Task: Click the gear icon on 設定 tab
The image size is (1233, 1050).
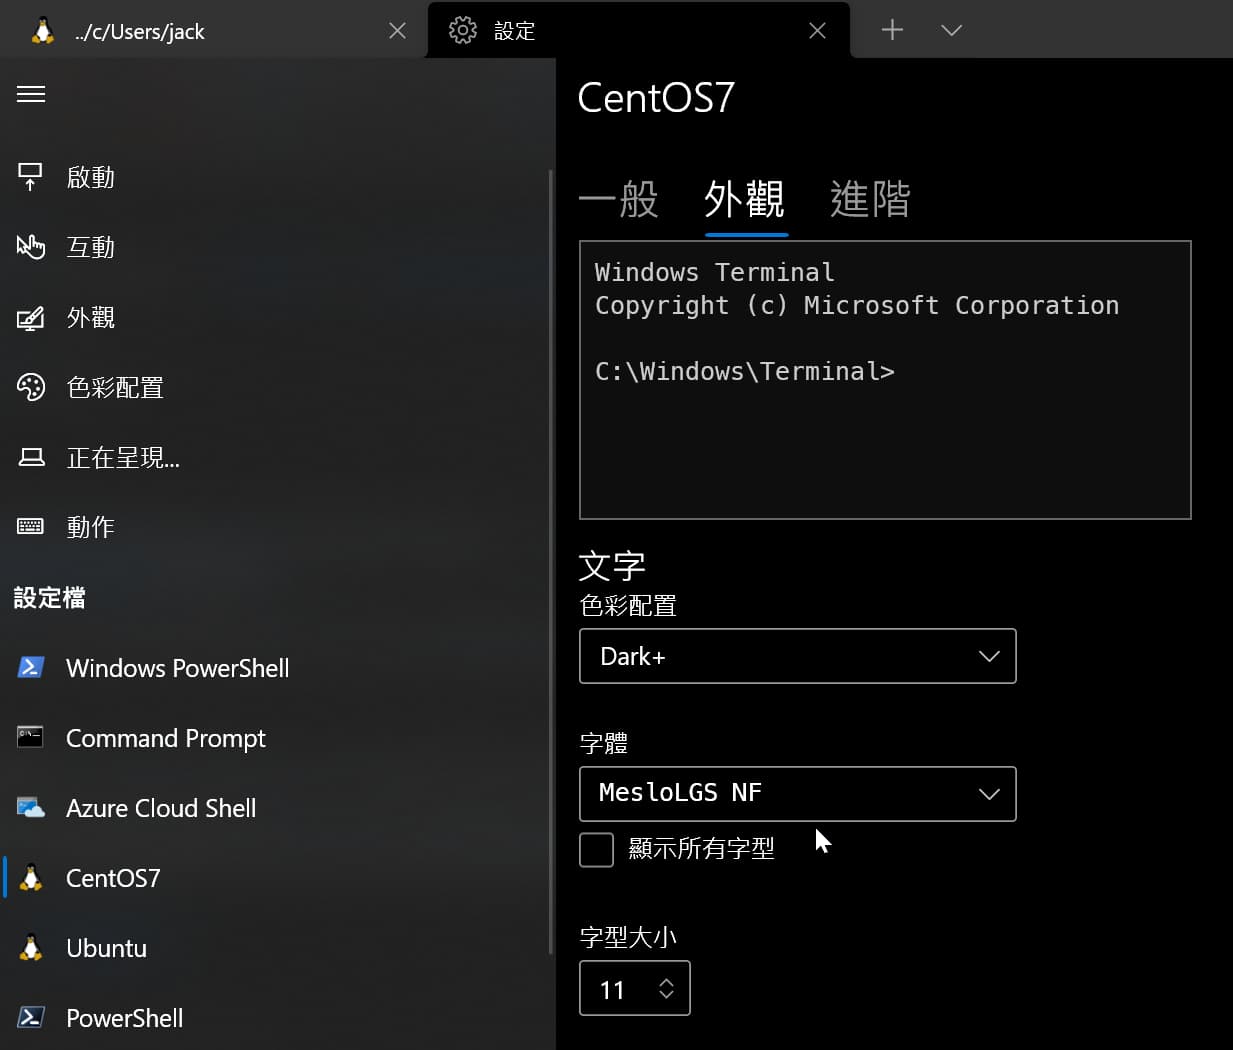Action: (463, 30)
